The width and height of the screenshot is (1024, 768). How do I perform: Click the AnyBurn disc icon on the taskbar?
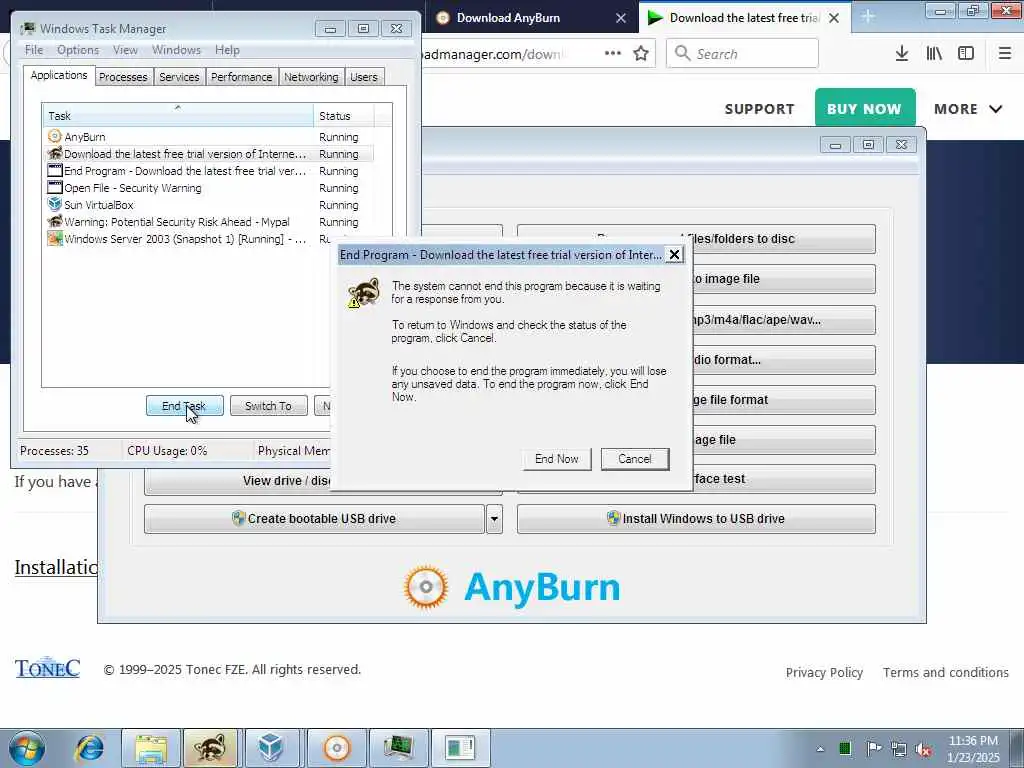click(337, 748)
